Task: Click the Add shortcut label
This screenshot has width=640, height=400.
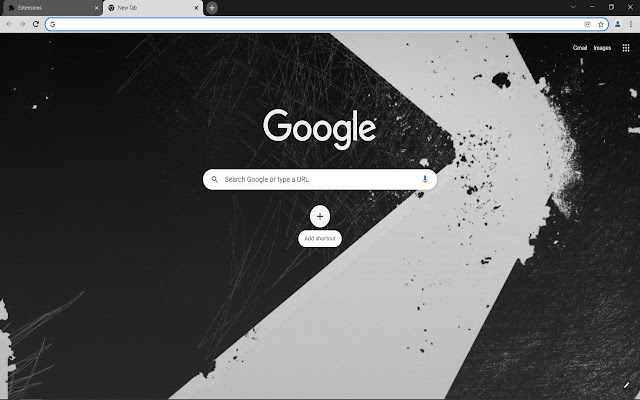Action: point(320,239)
